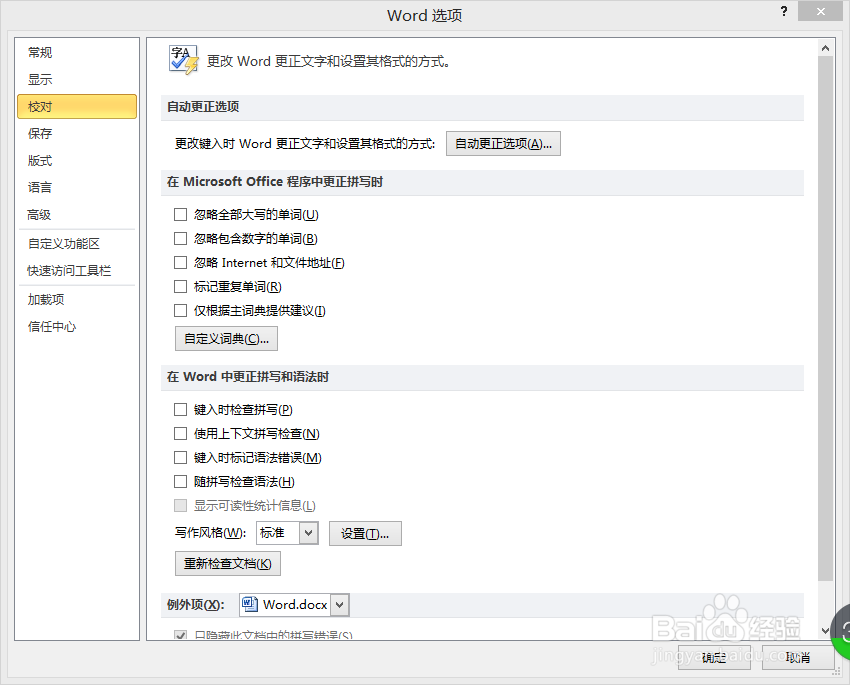Enable 仅根据主词典提供建议 checkbox
The width and height of the screenshot is (850, 685).
181,311
